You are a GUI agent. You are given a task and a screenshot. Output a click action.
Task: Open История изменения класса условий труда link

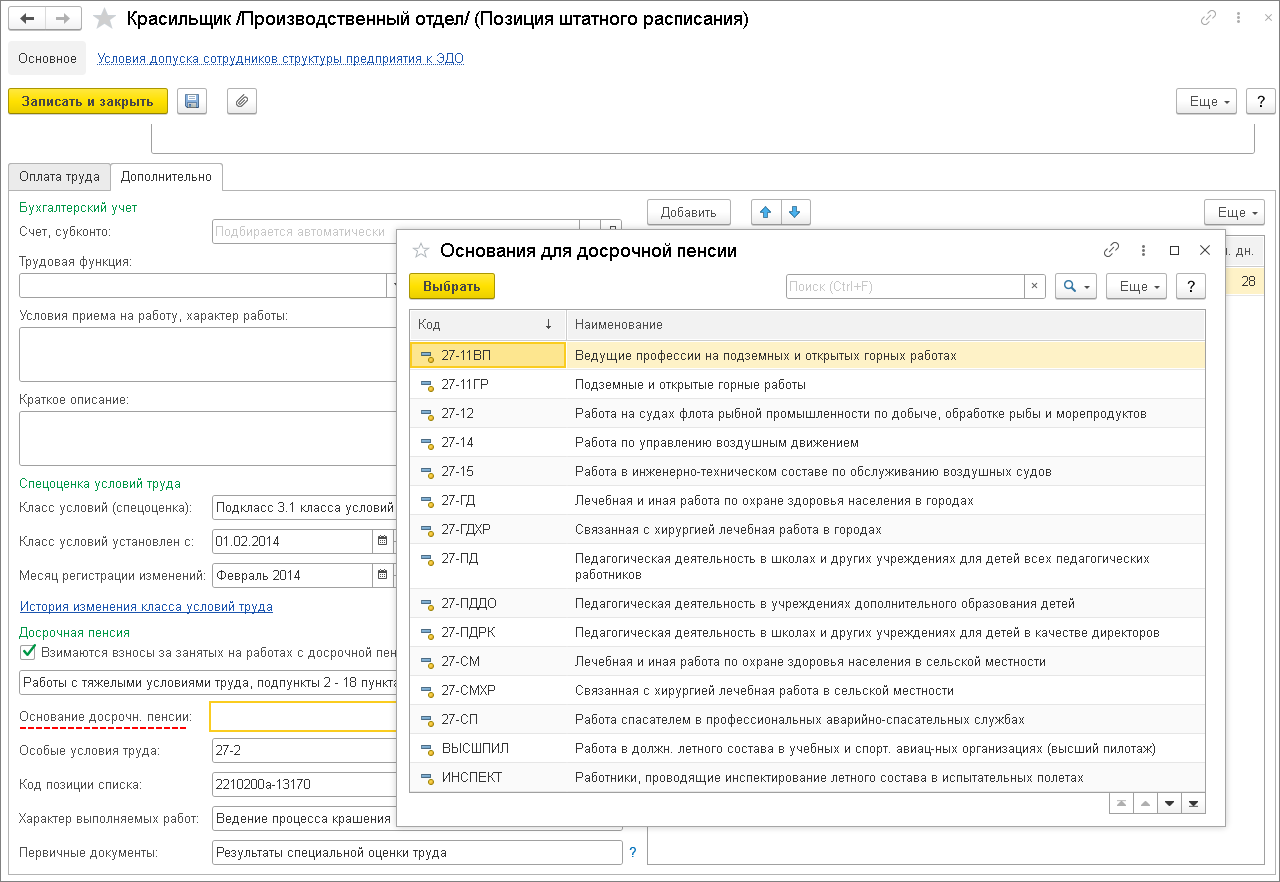[146, 606]
